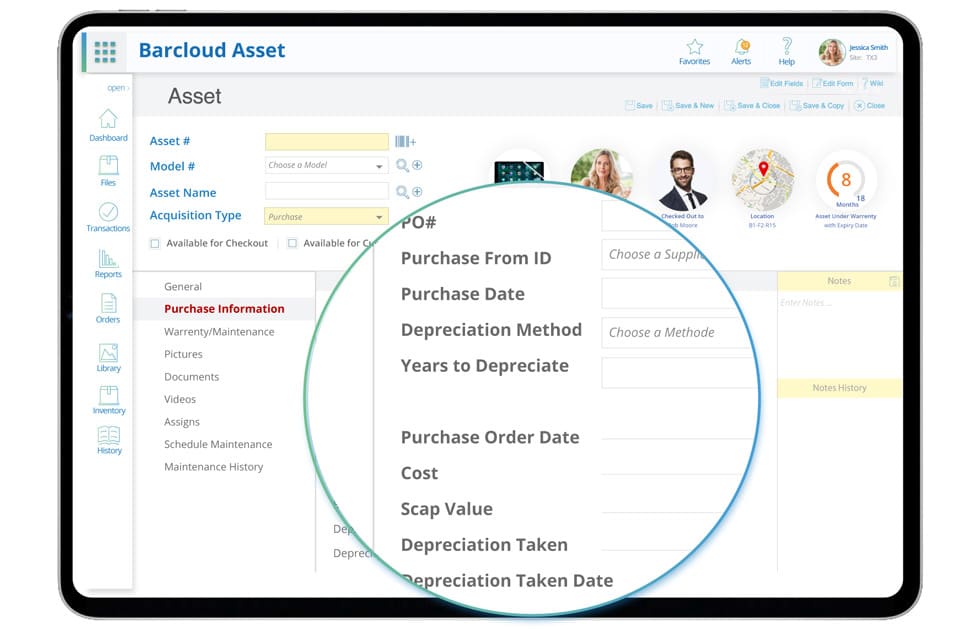Open Reports in sidebar
The width and height of the screenshot is (977, 629).
pos(108,263)
